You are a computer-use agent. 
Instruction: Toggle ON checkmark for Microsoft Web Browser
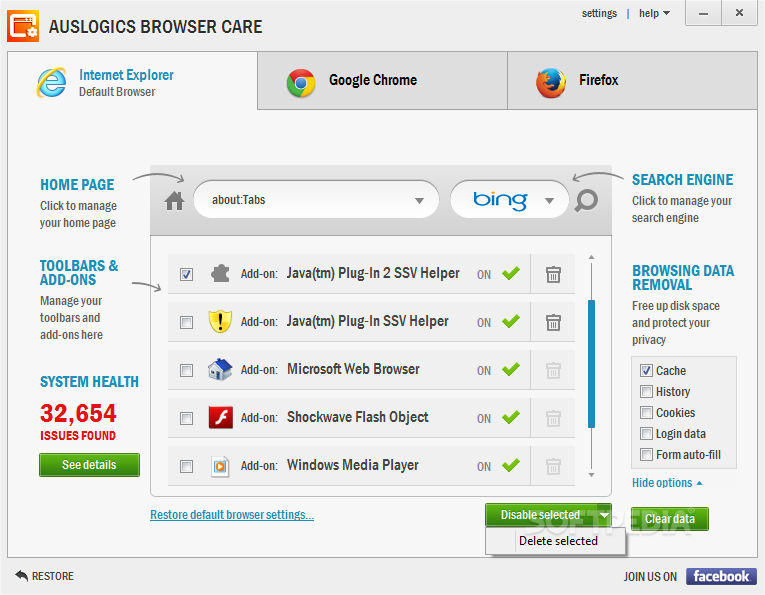(x=511, y=369)
